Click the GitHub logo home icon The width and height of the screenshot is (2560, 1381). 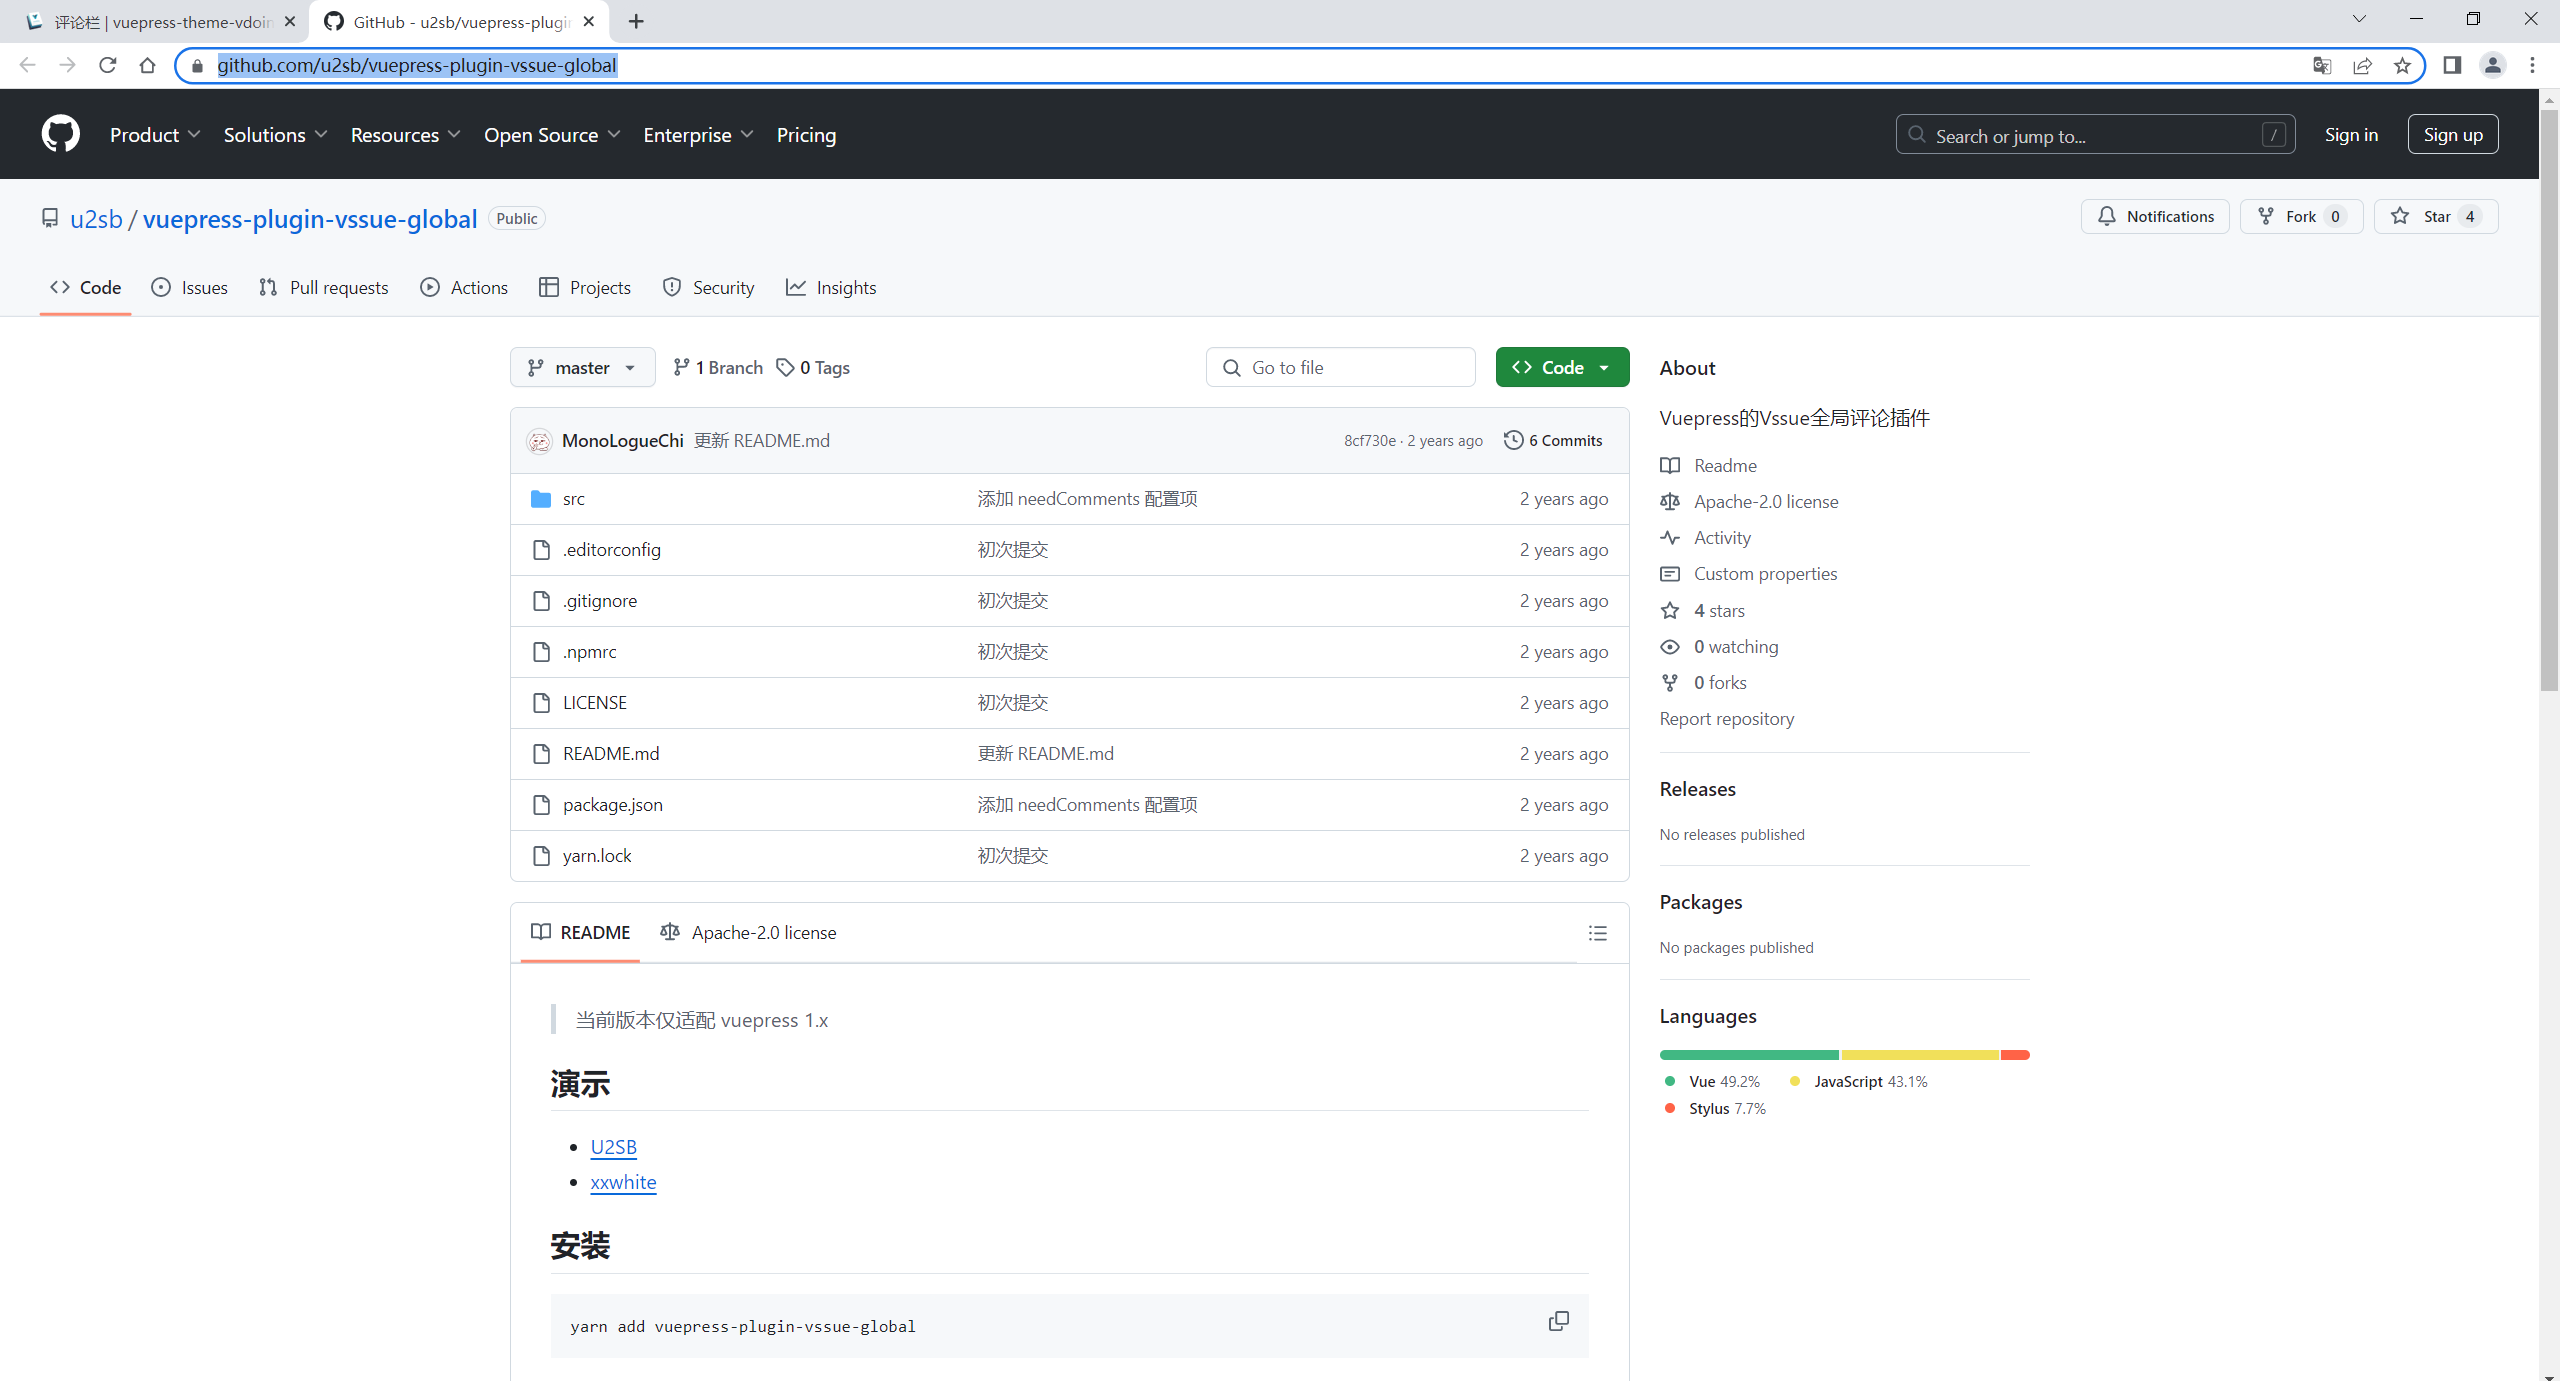coord(60,134)
